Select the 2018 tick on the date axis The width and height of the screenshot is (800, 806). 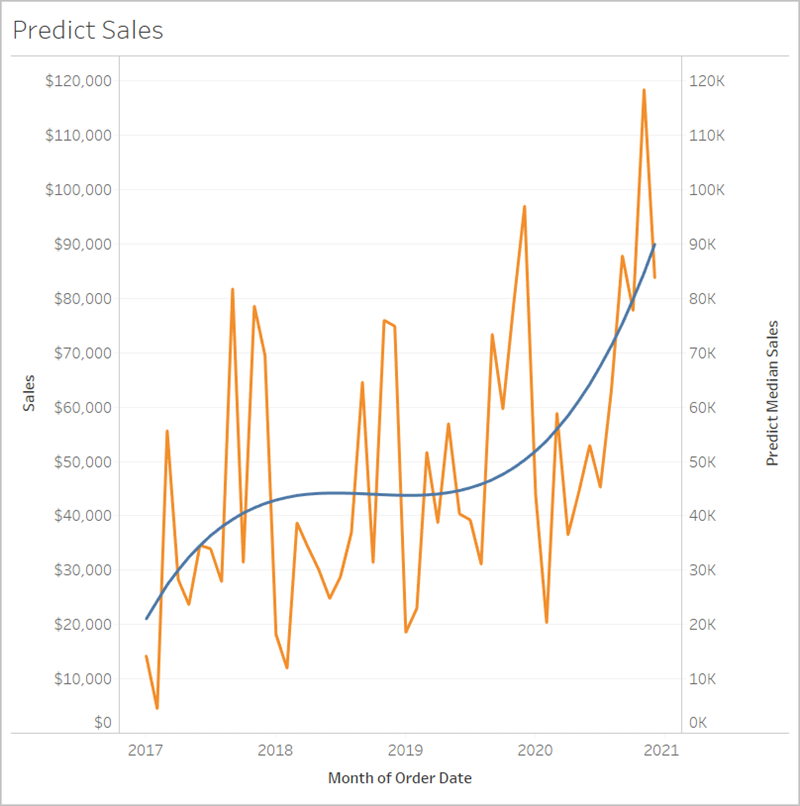[x=275, y=749]
